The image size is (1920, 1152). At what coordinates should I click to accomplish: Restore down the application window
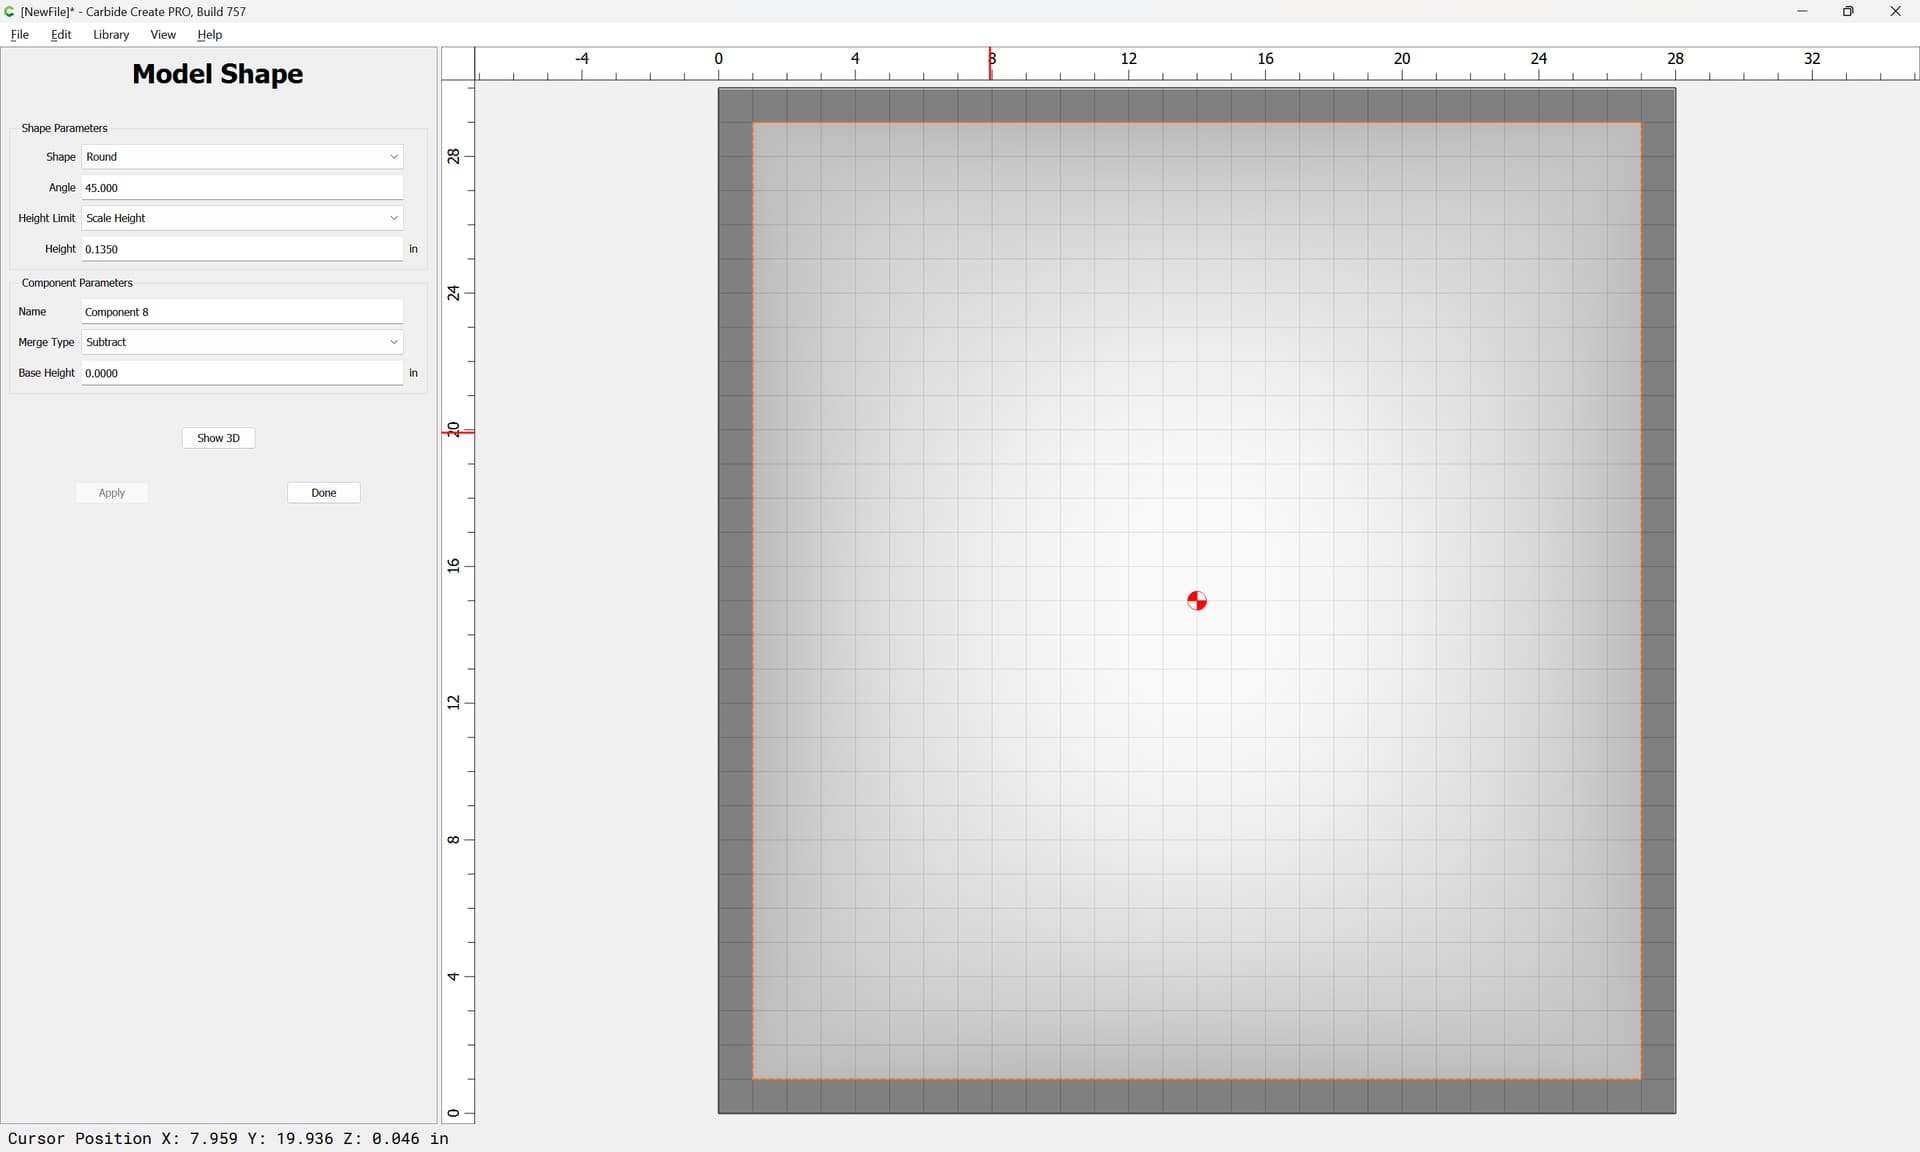[x=1848, y=11]
